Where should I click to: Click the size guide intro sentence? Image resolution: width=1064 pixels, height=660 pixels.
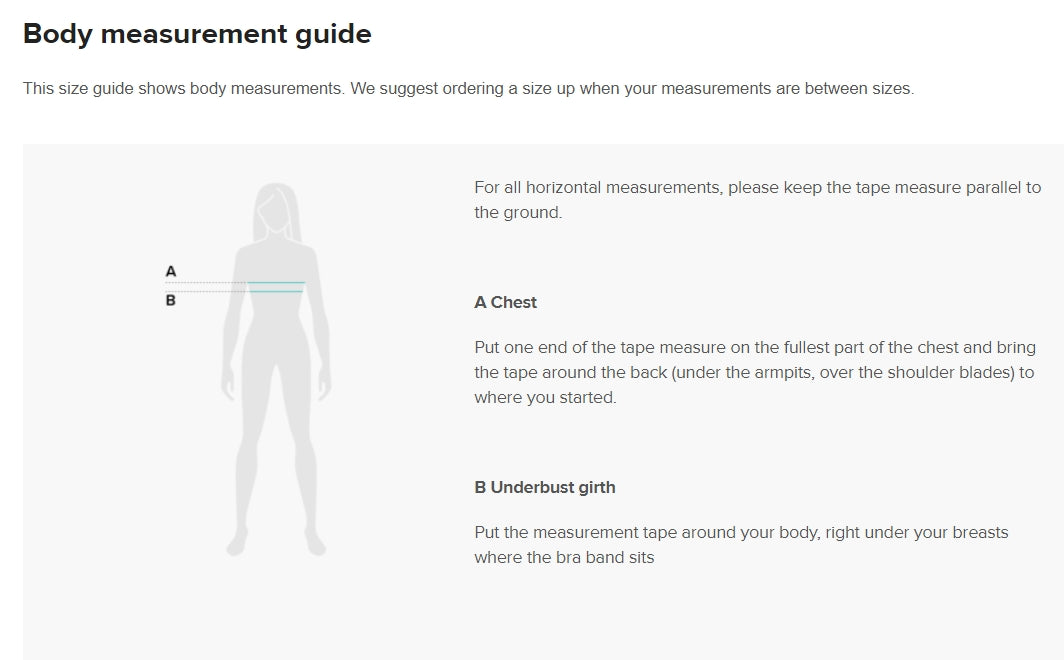tap(469, 89)
